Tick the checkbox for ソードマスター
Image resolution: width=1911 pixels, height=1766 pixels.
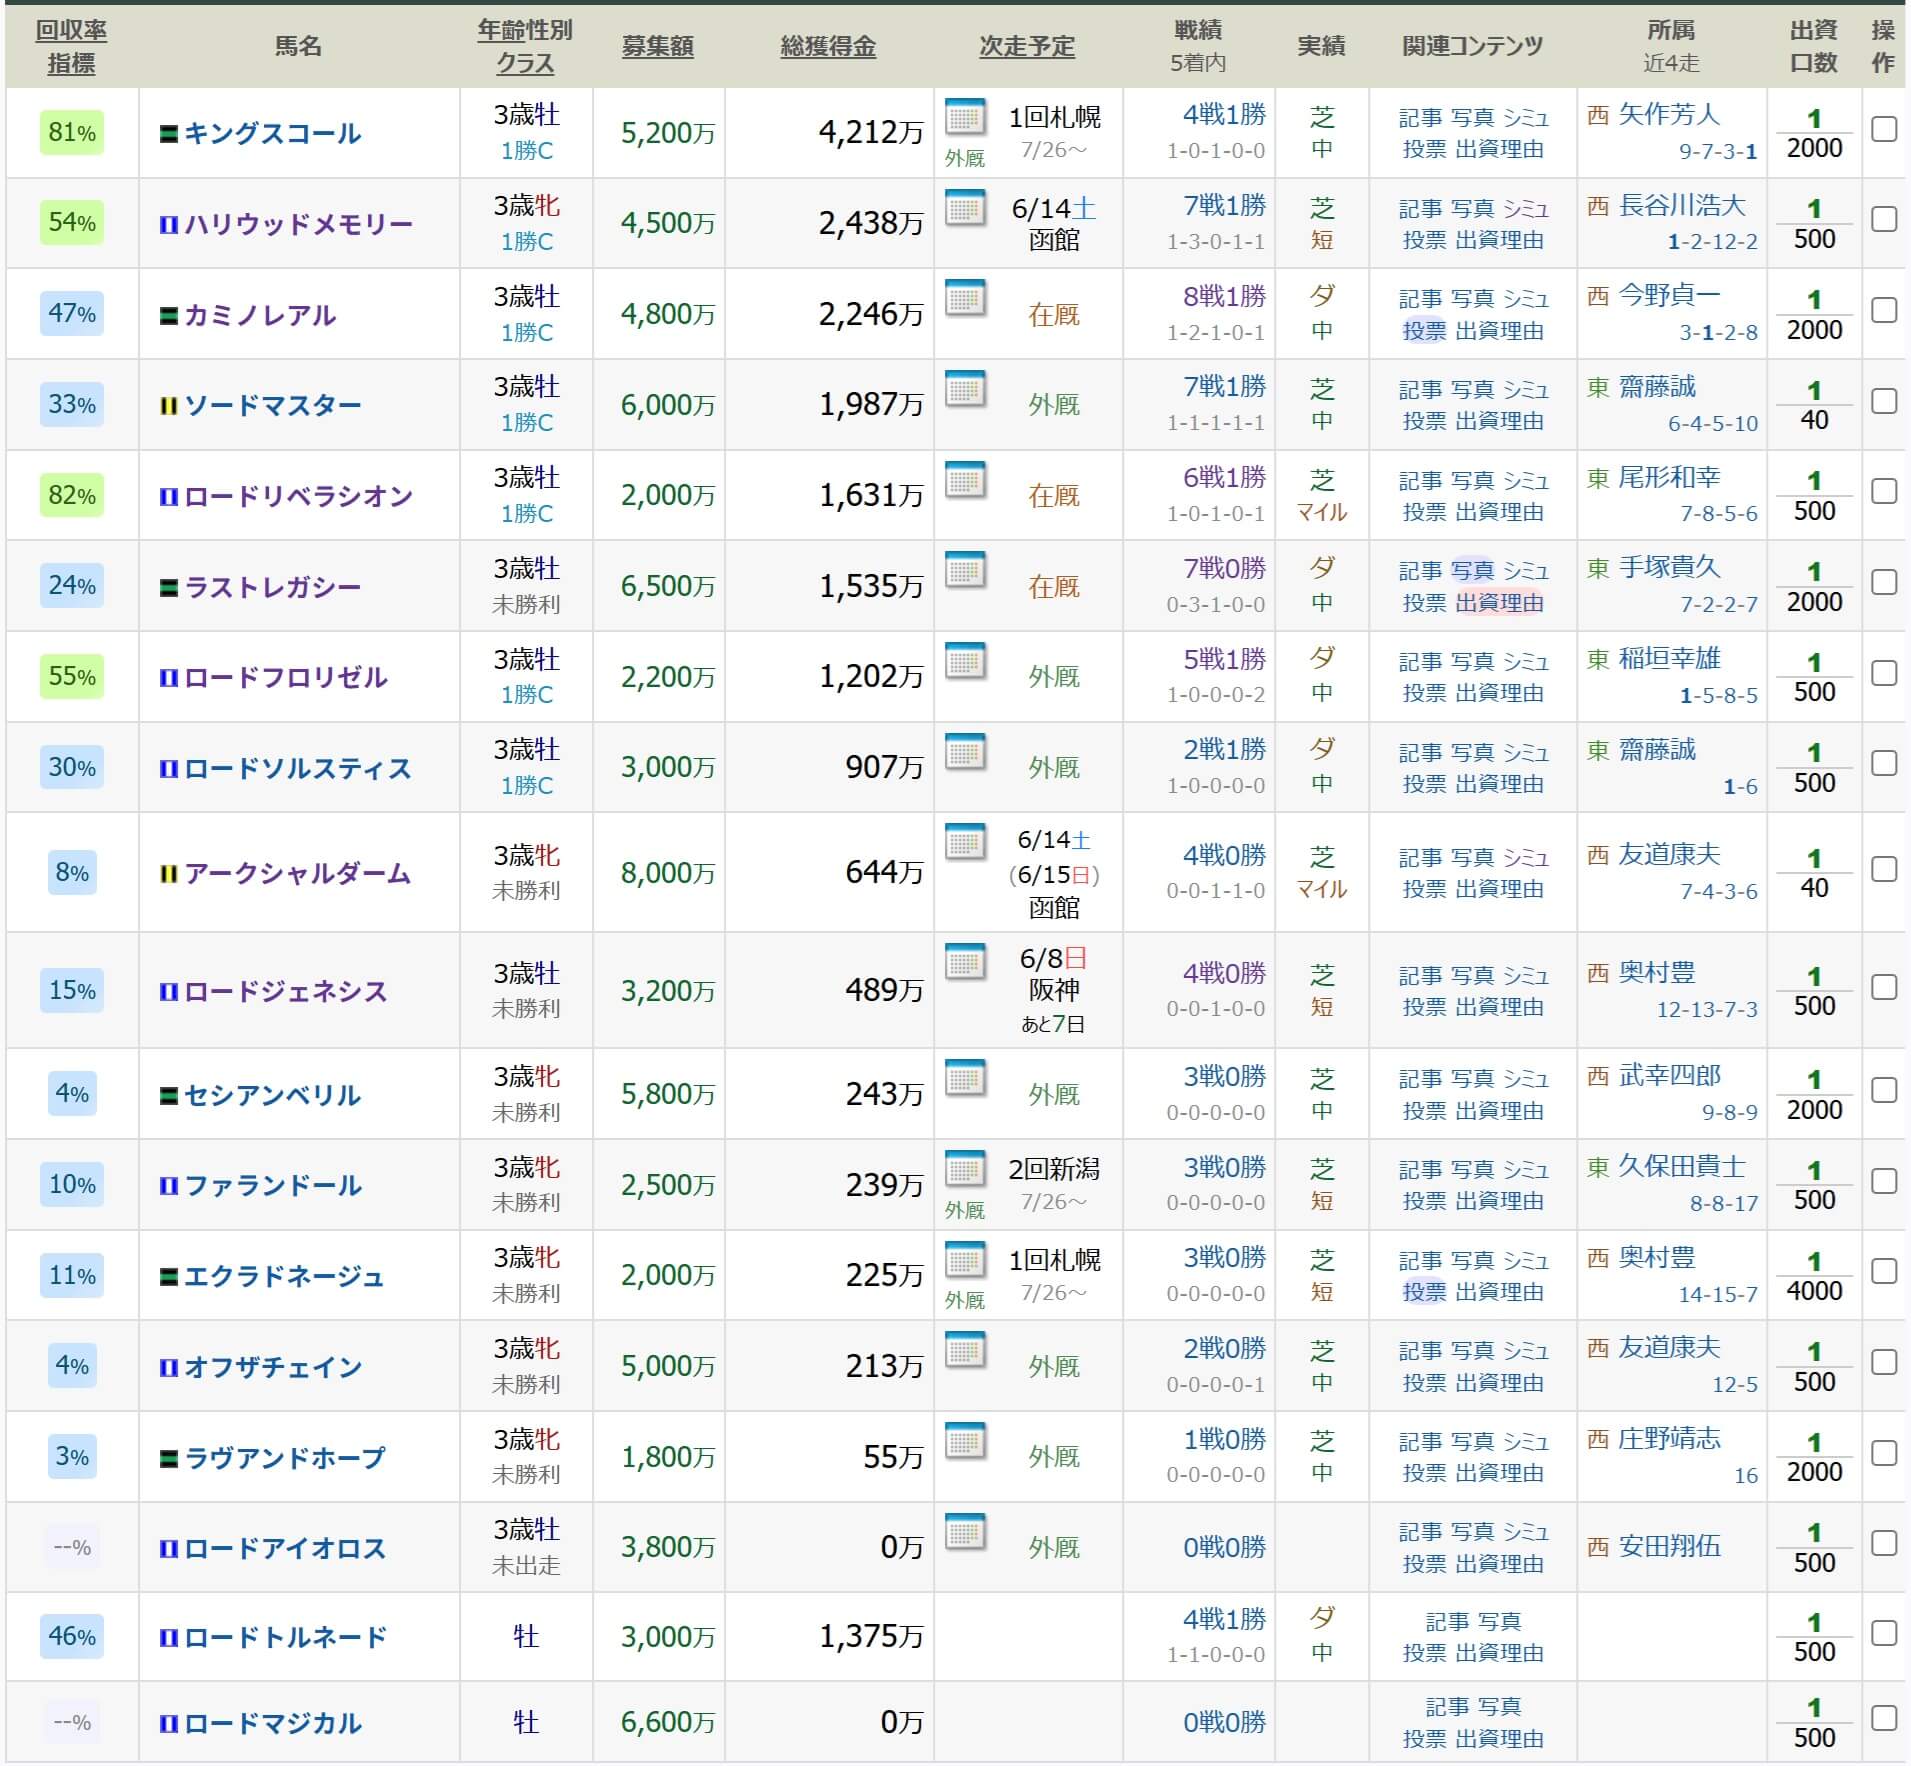1884,401
